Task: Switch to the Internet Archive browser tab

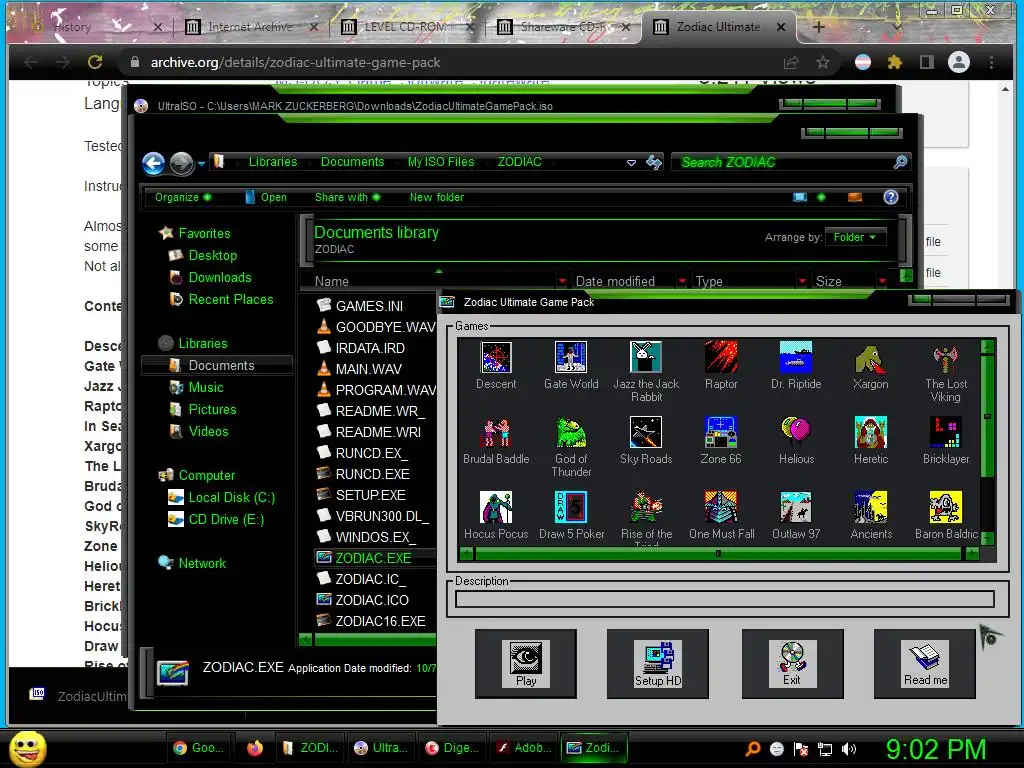Action: click(250, 27)
